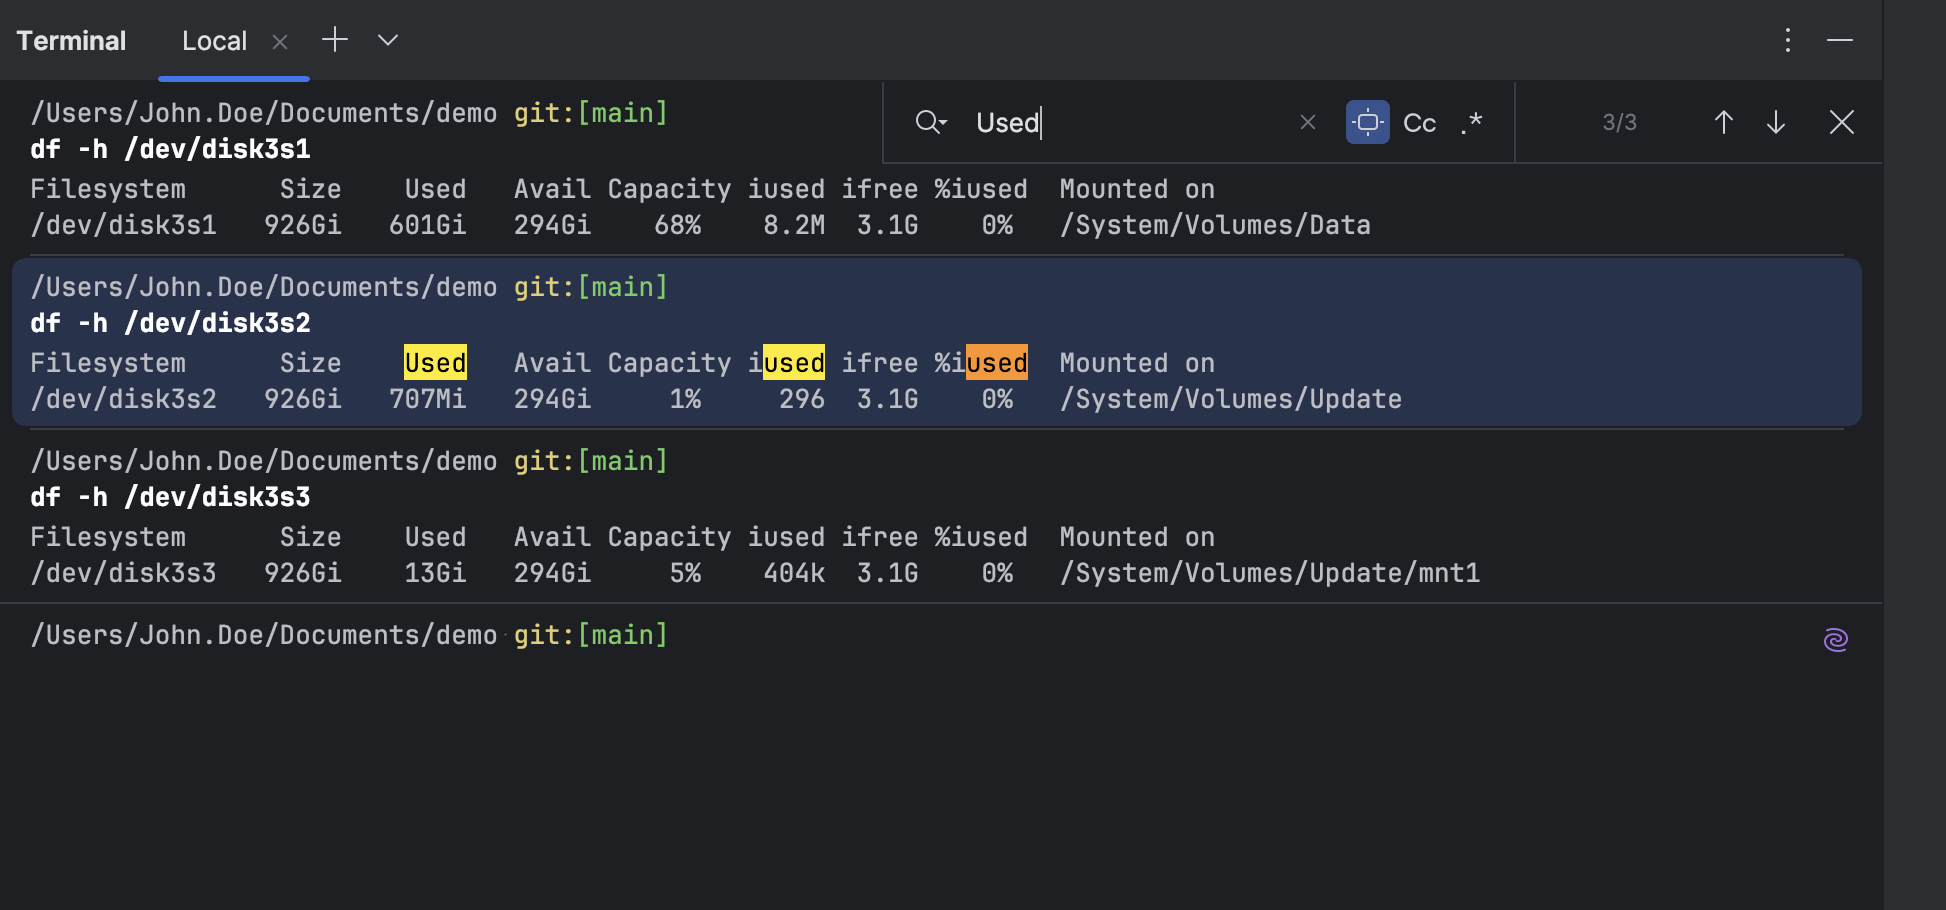Click the AI Assistant swirl icon
Viewport: 1946px width, 910px height.
[x=1836, y=638]
